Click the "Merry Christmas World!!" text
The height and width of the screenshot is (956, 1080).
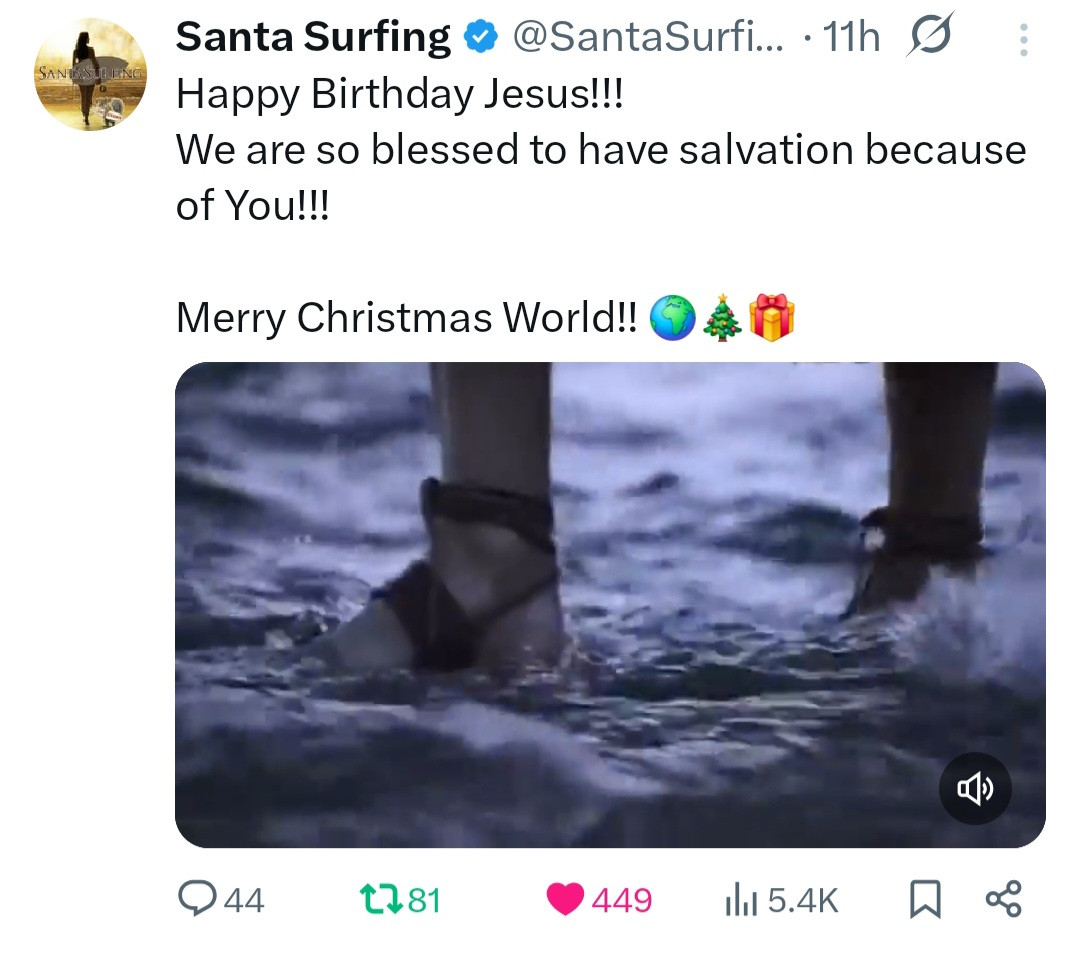click(x=405, y=318)
